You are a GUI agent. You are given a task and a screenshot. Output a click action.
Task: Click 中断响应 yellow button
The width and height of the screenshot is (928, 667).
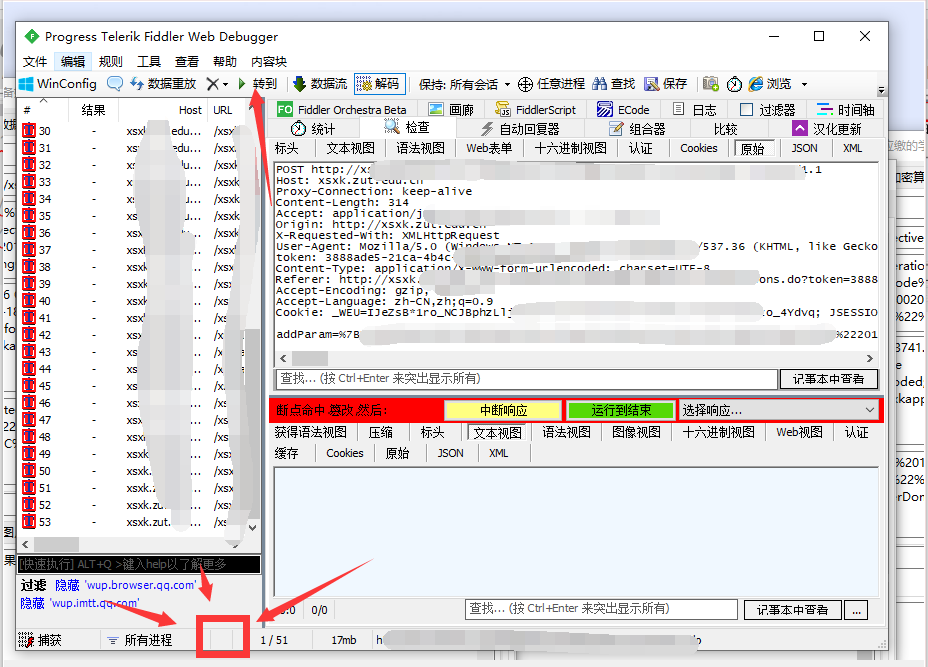coord(503,410)
